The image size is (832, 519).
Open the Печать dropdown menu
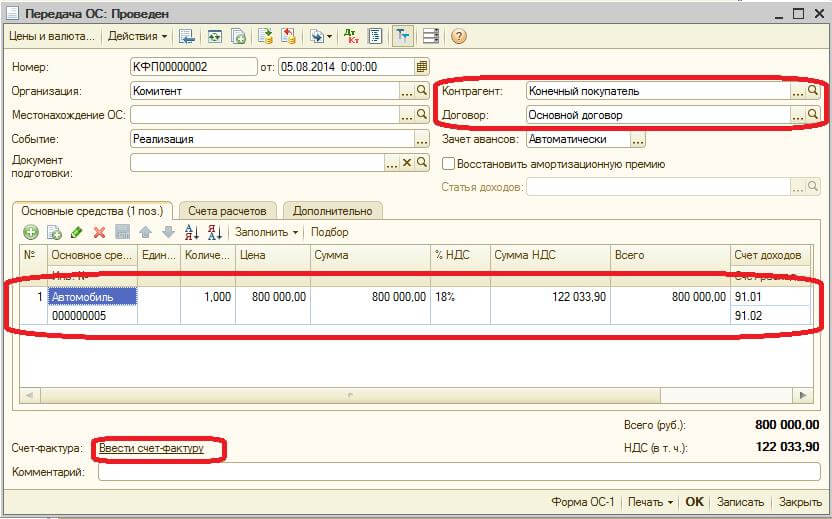[x=649, y=502]
